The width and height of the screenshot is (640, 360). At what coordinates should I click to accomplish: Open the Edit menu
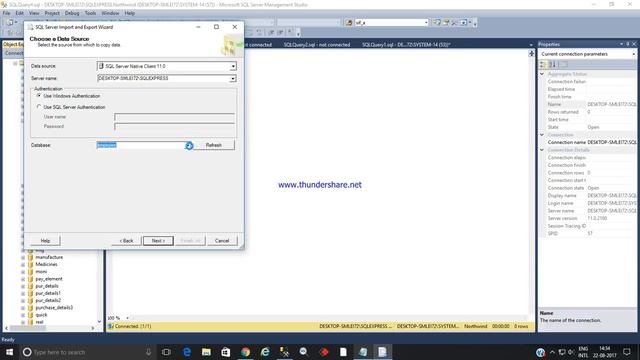(x=20, y=13)
